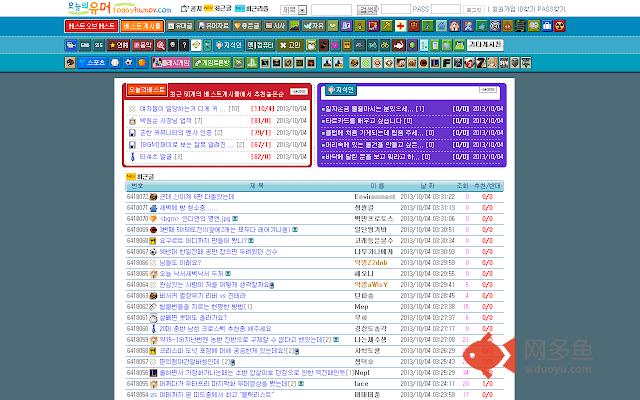Click the red number 7 game icon
This screenshot has height=400, width=640.
(x=480, y=62)
